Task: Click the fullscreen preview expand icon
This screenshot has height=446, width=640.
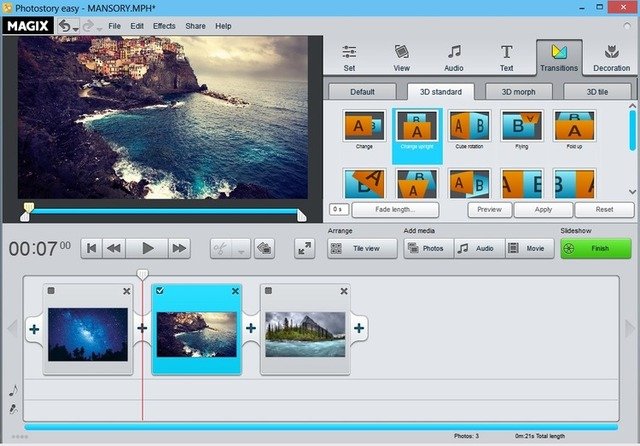Action: [x=304, y=248]
